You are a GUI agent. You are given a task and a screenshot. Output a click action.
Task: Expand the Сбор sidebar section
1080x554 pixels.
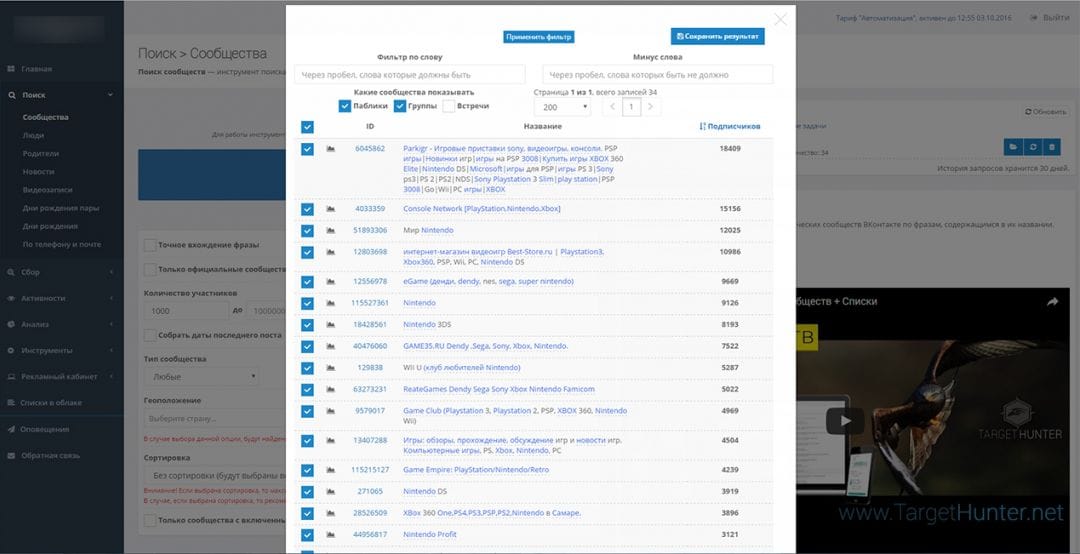point(61,272)
